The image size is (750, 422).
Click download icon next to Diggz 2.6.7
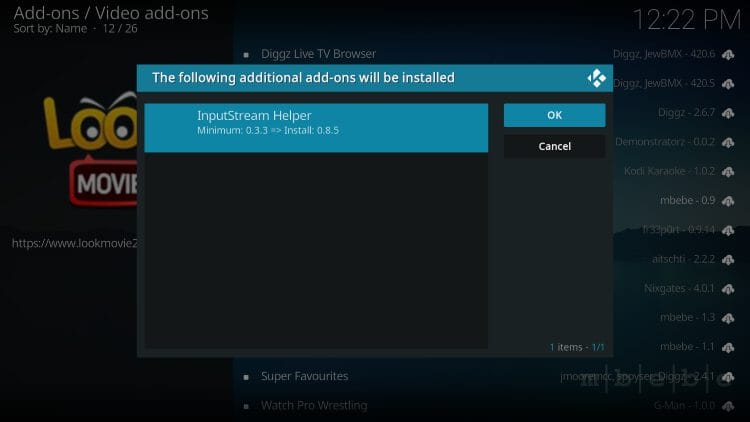(727, 113)
